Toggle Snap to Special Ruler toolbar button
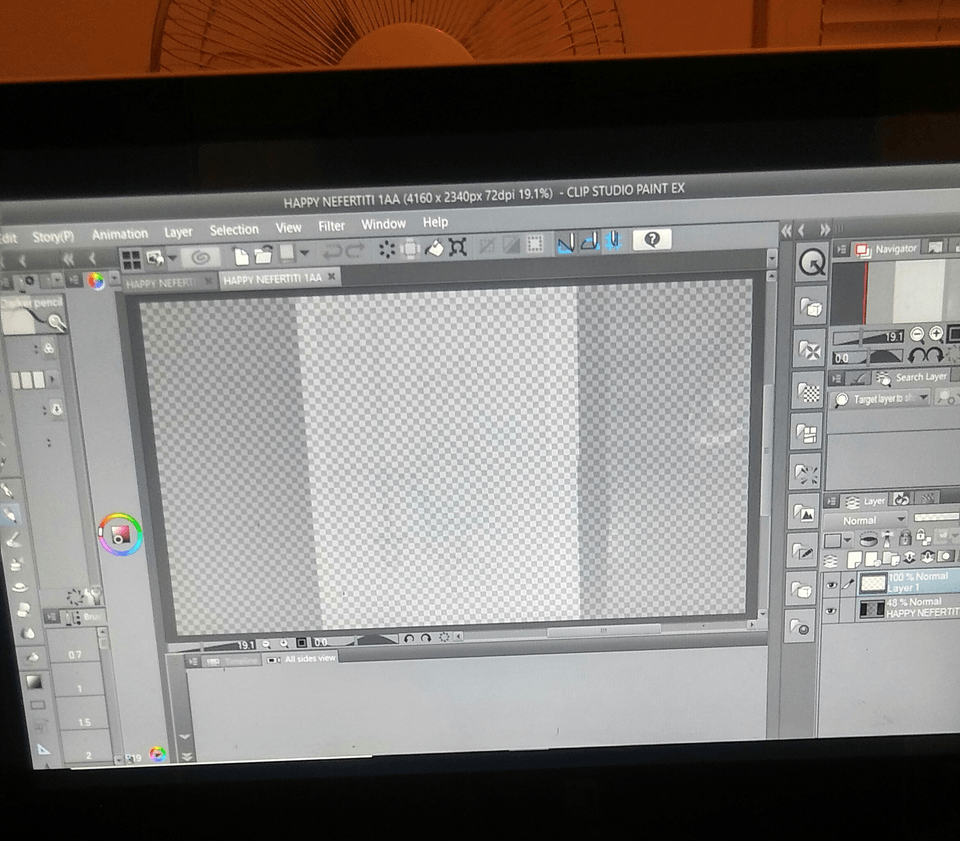The height and width of the screenshot is (841, 960). [590, 242]
